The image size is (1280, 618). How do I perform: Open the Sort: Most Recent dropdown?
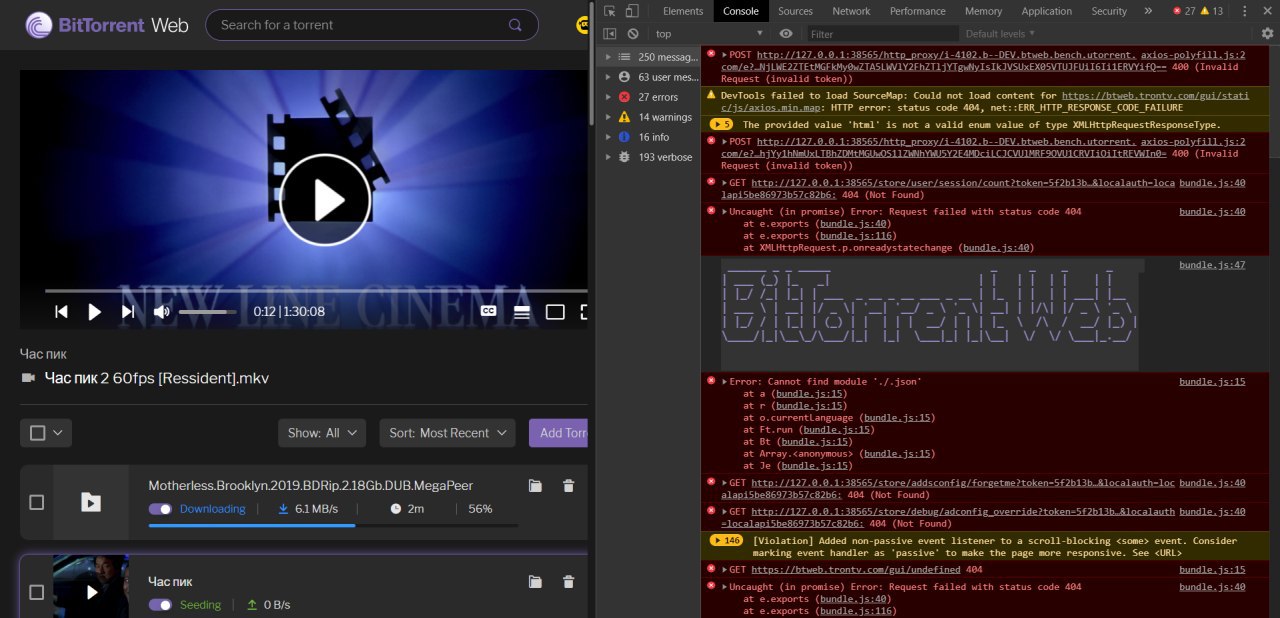point(447,433)
